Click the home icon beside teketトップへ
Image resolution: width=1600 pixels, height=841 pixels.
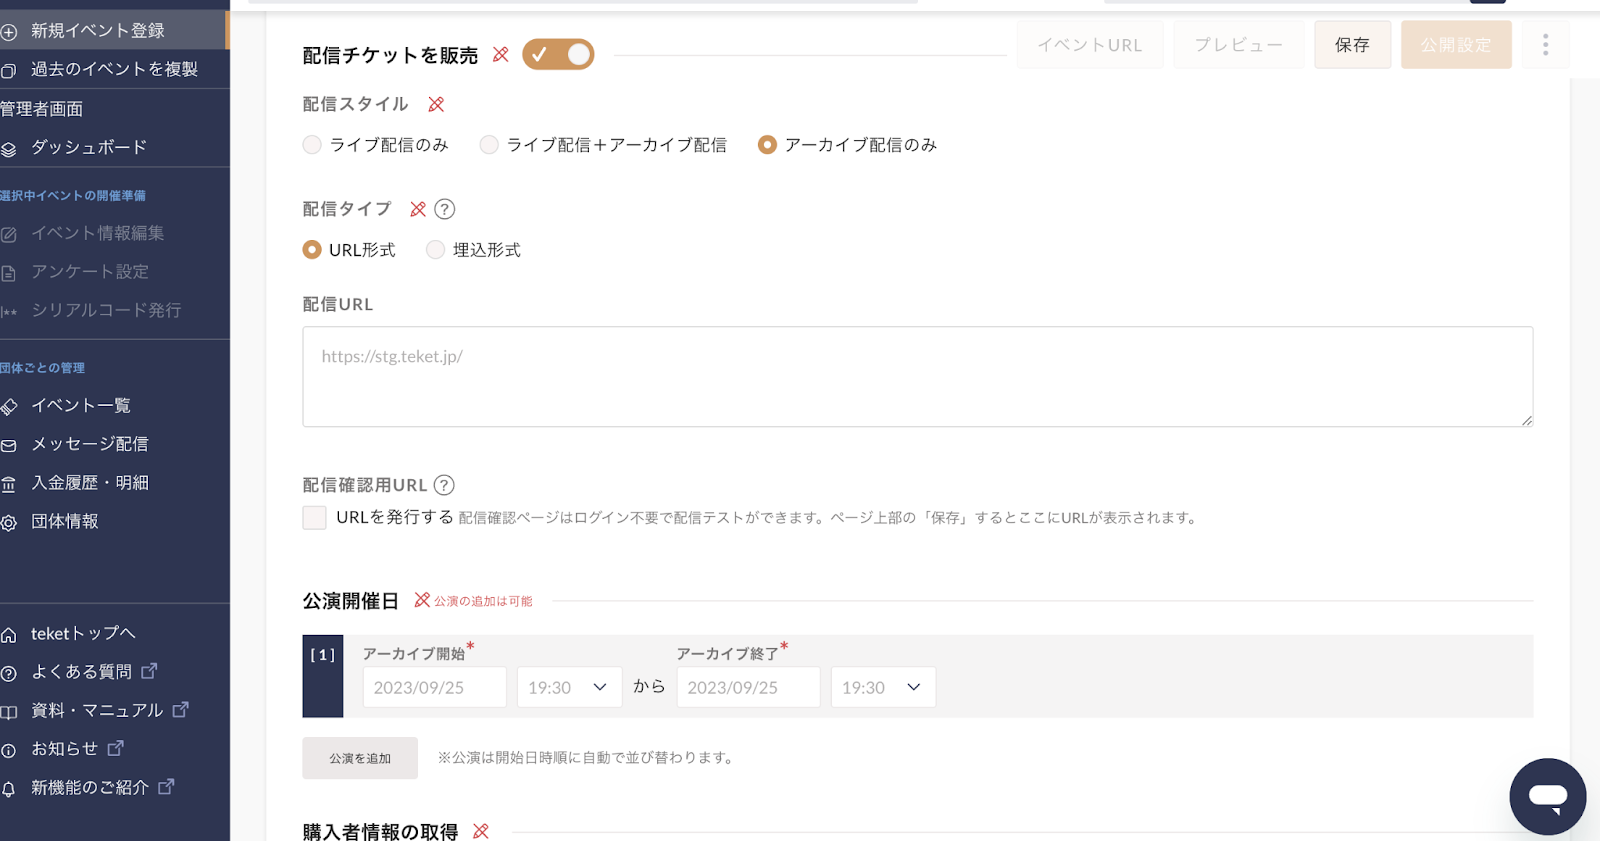point(9,635)
